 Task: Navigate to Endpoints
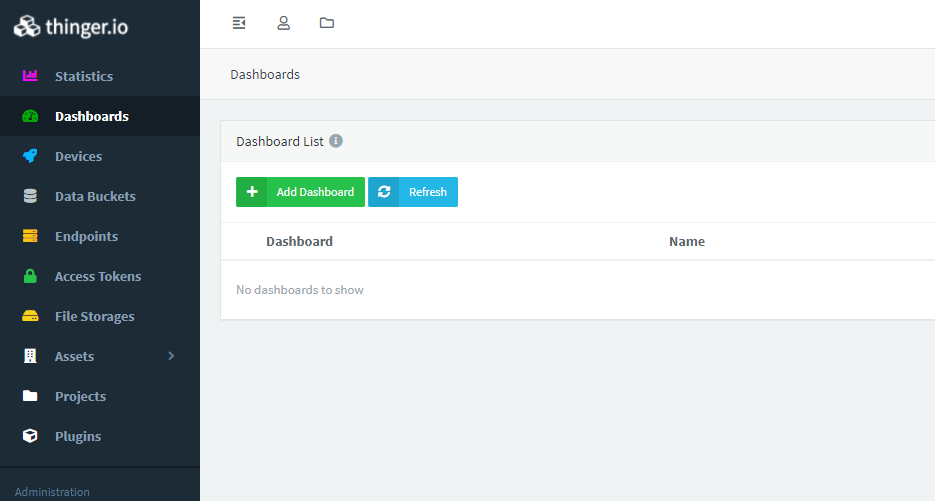click(x=86, y=236)
